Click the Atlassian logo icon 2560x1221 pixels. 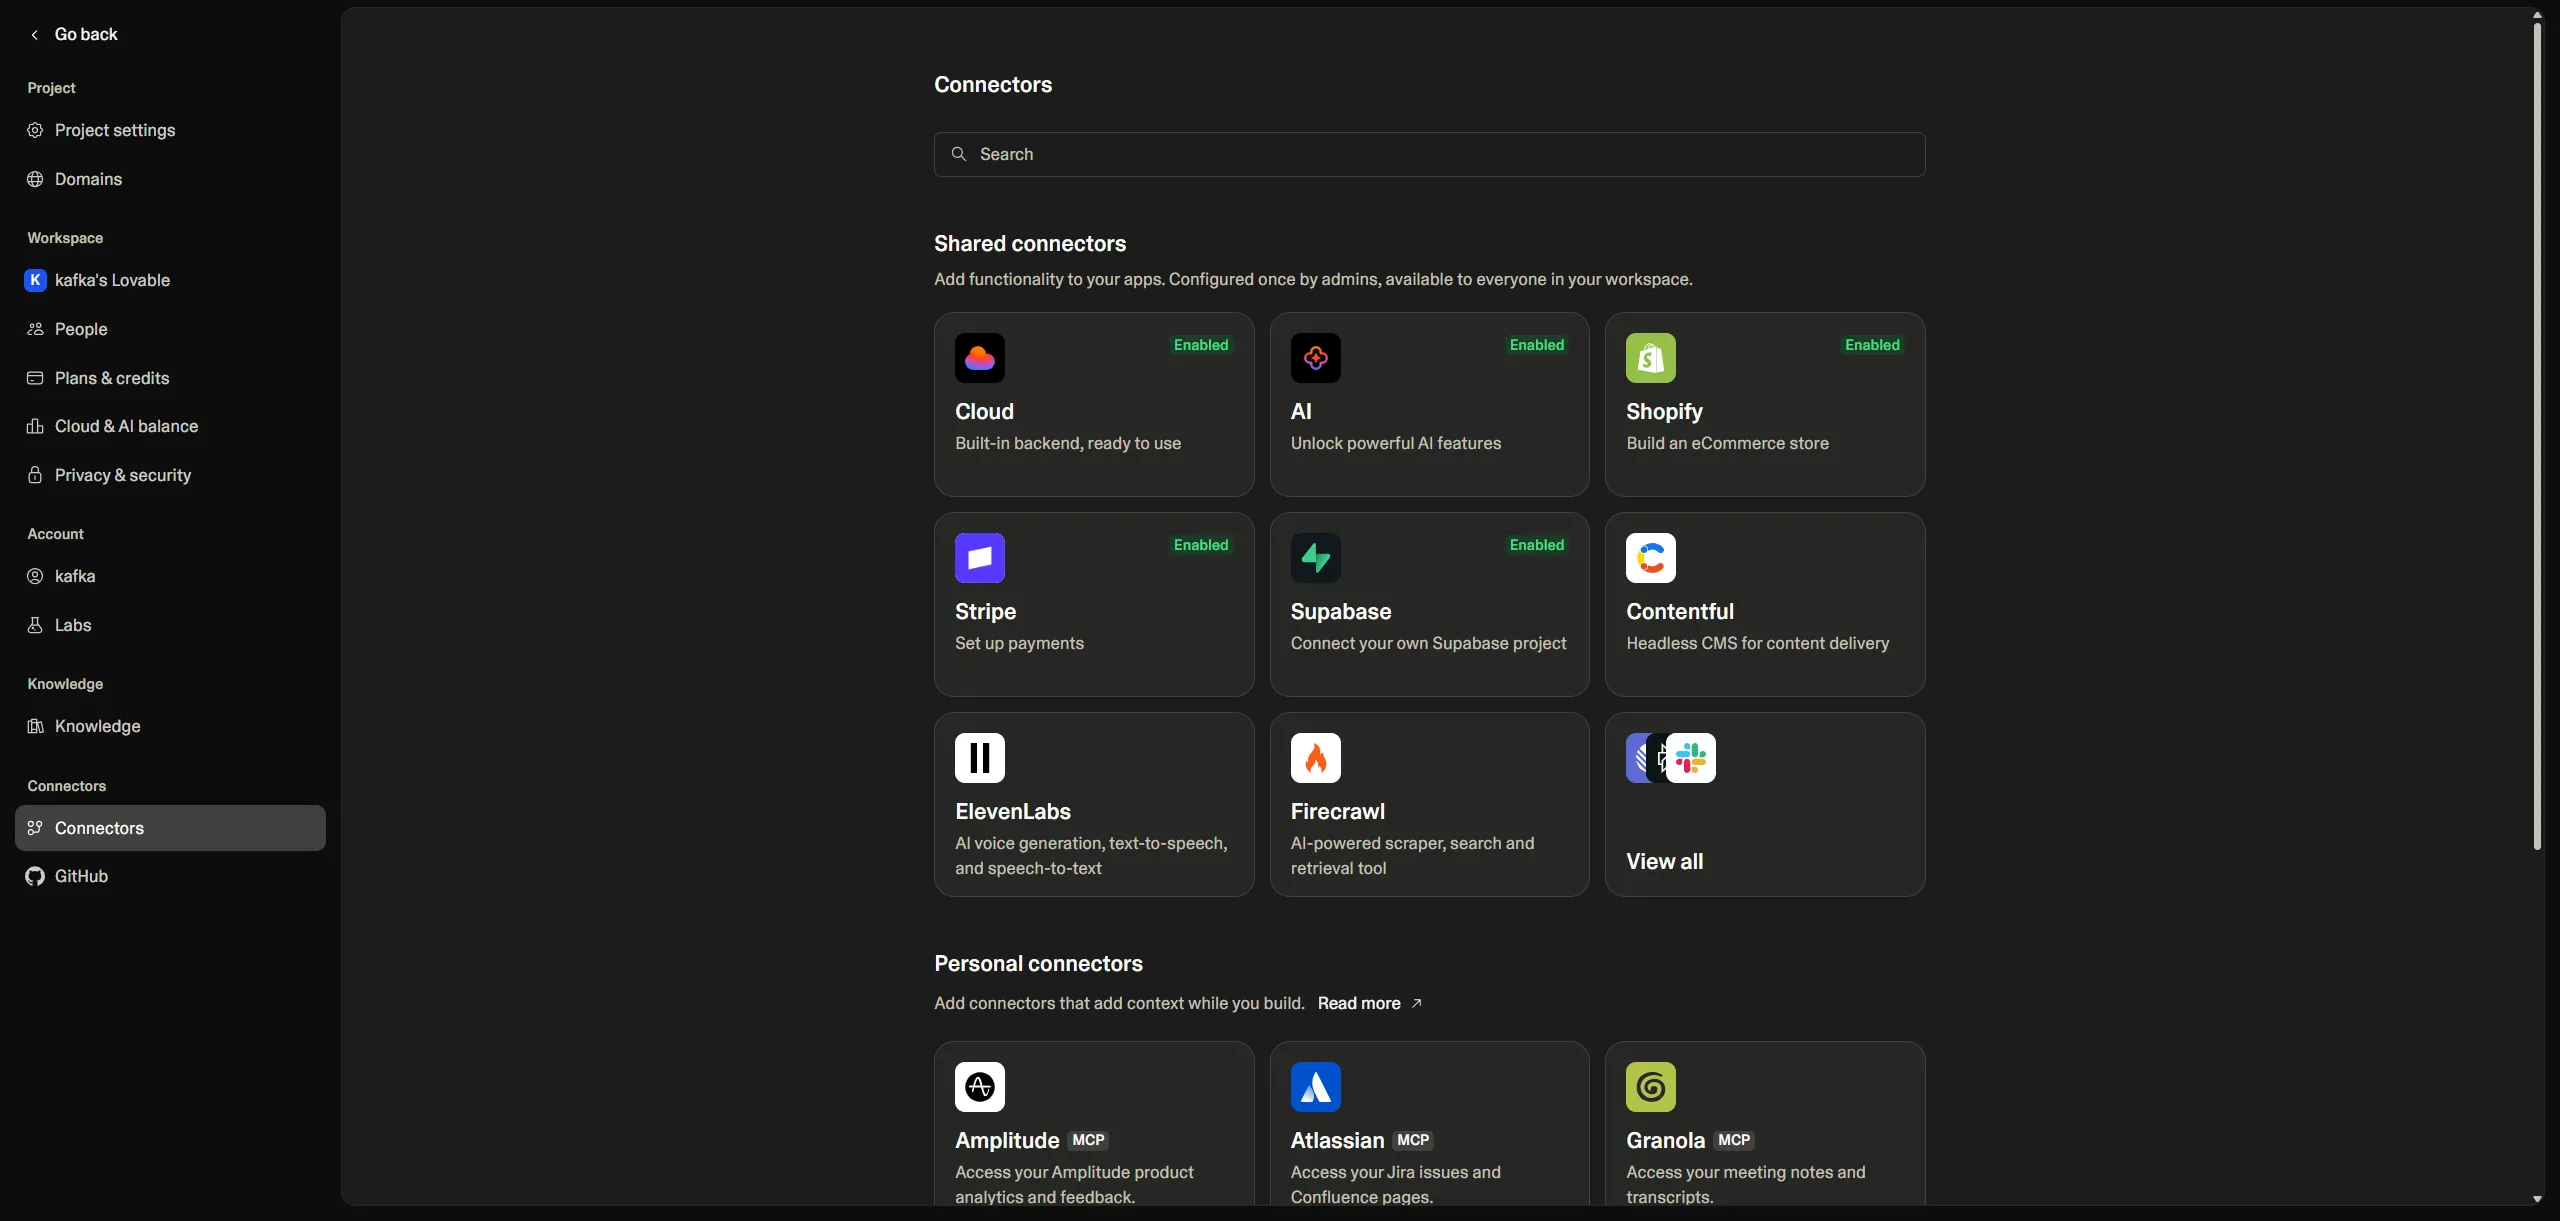click(x=1315, y=1086)
